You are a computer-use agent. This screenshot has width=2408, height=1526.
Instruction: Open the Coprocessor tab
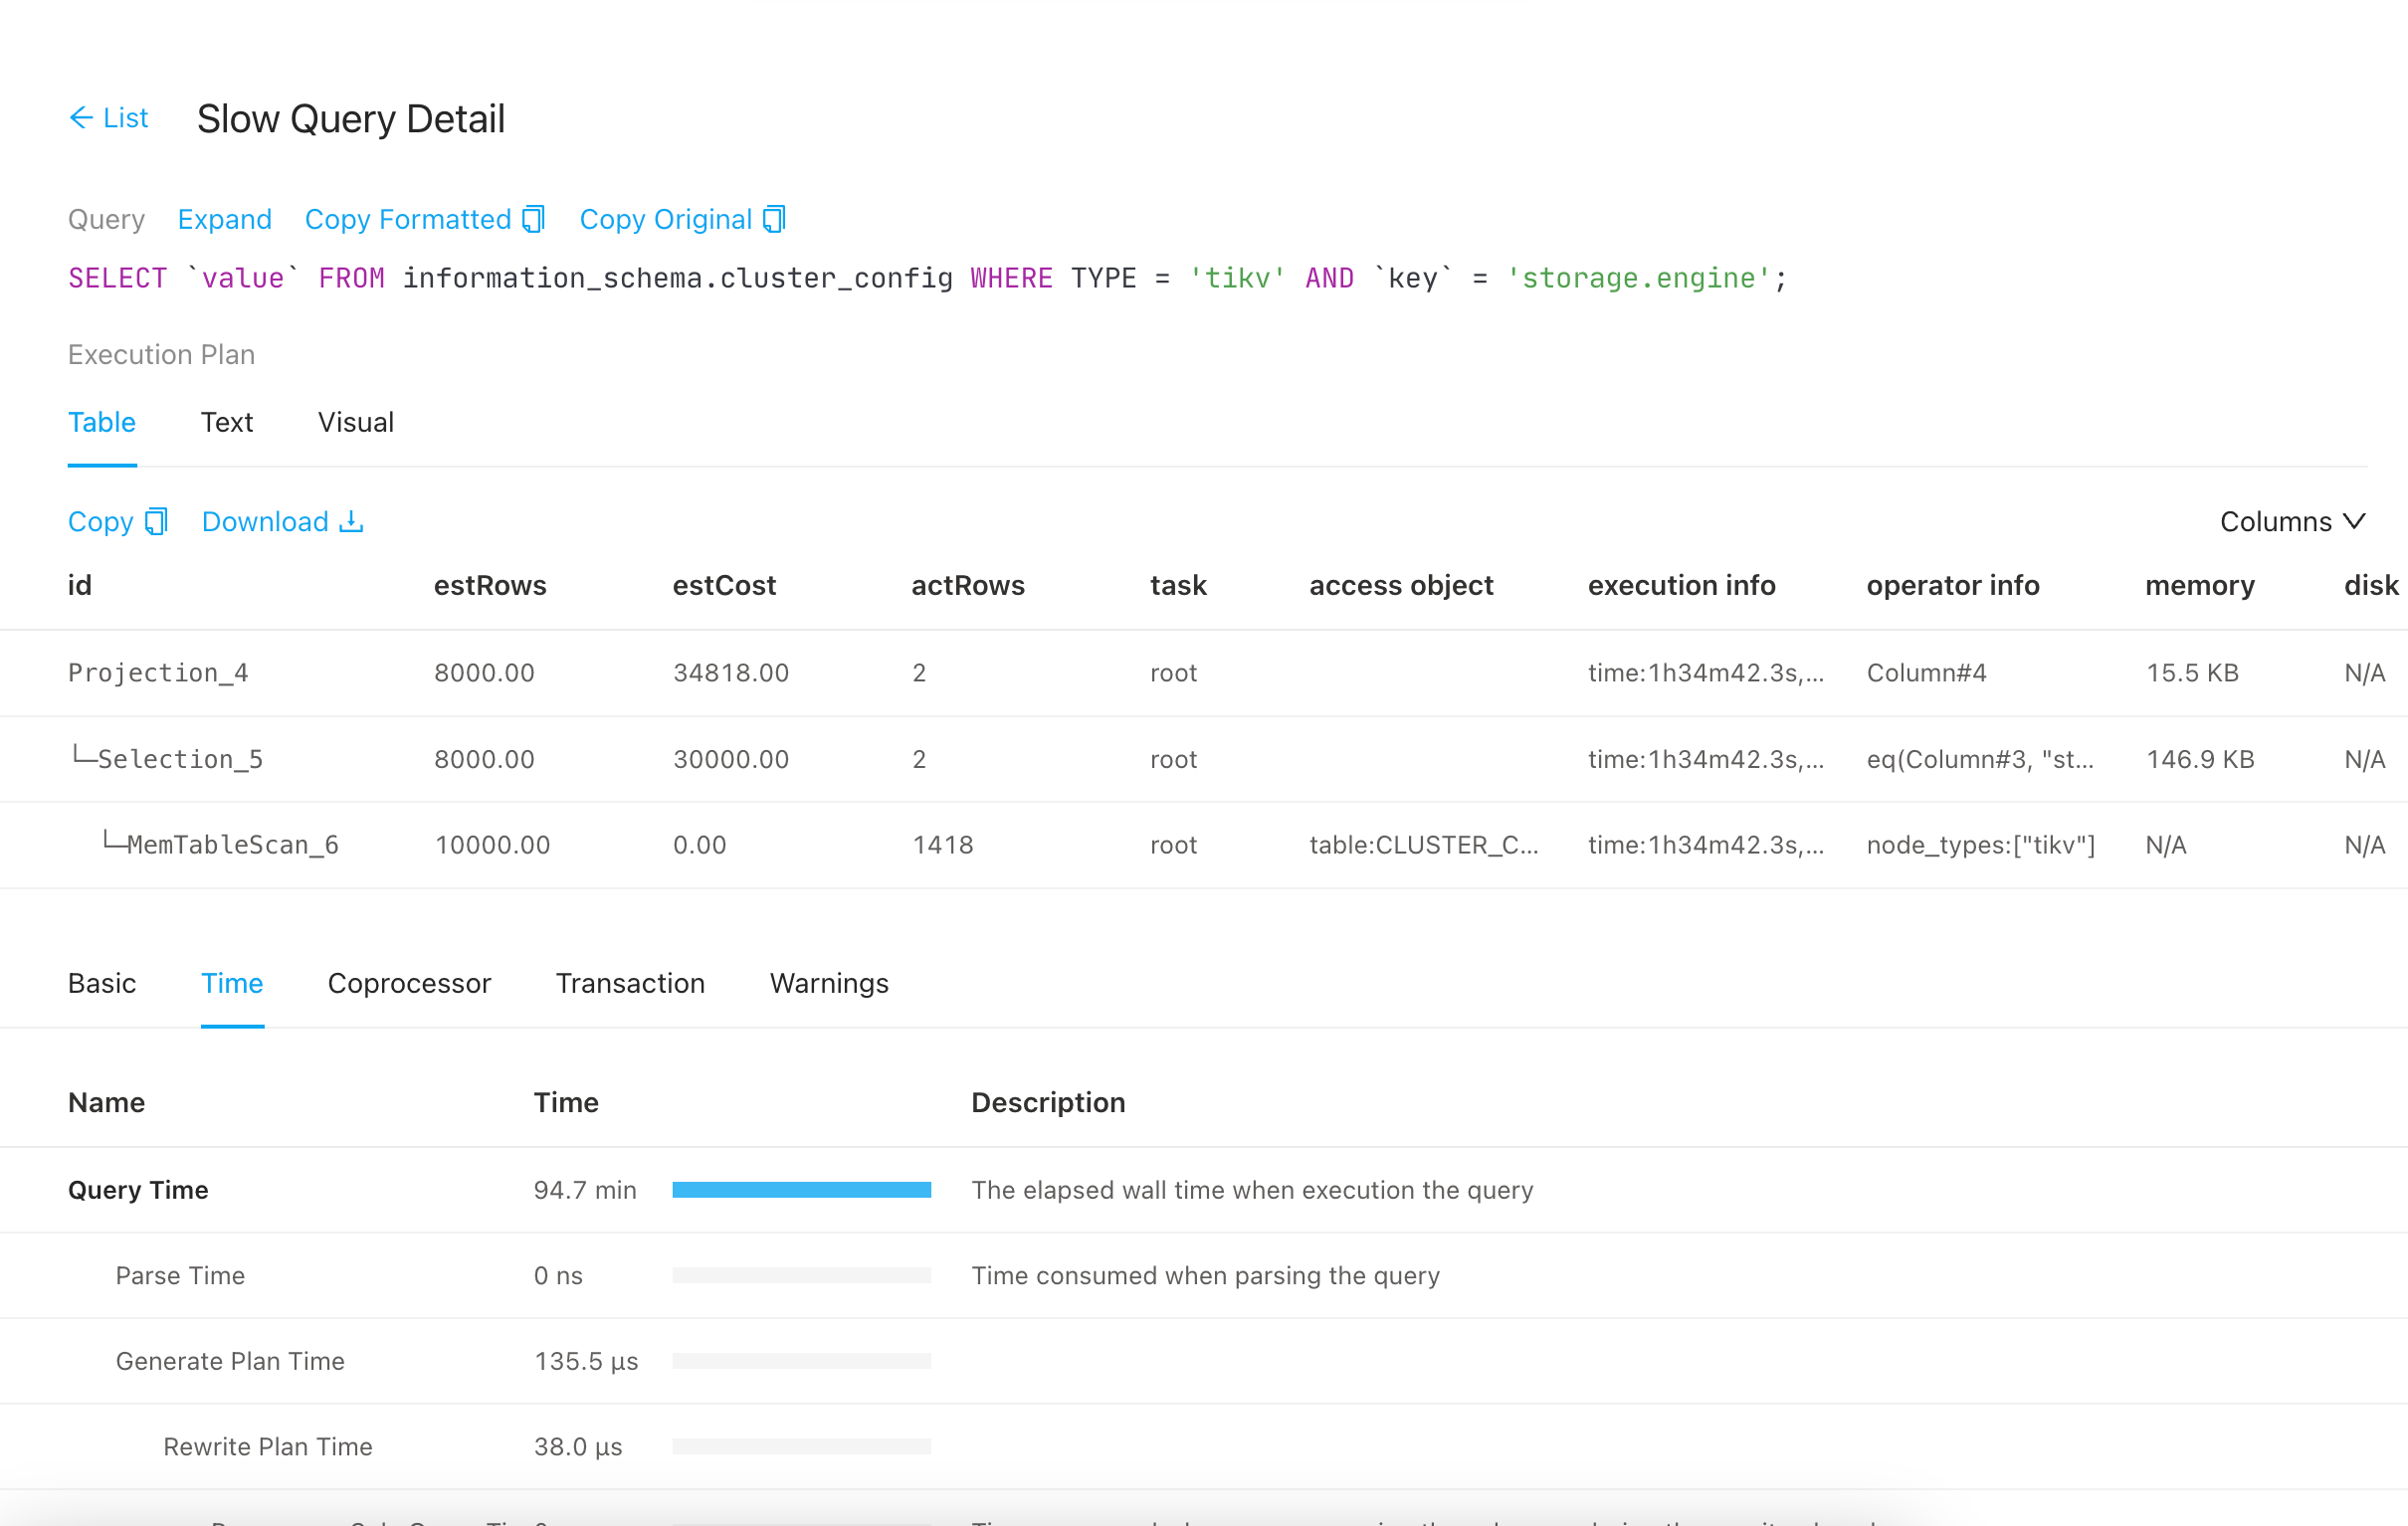pos(409,983)
